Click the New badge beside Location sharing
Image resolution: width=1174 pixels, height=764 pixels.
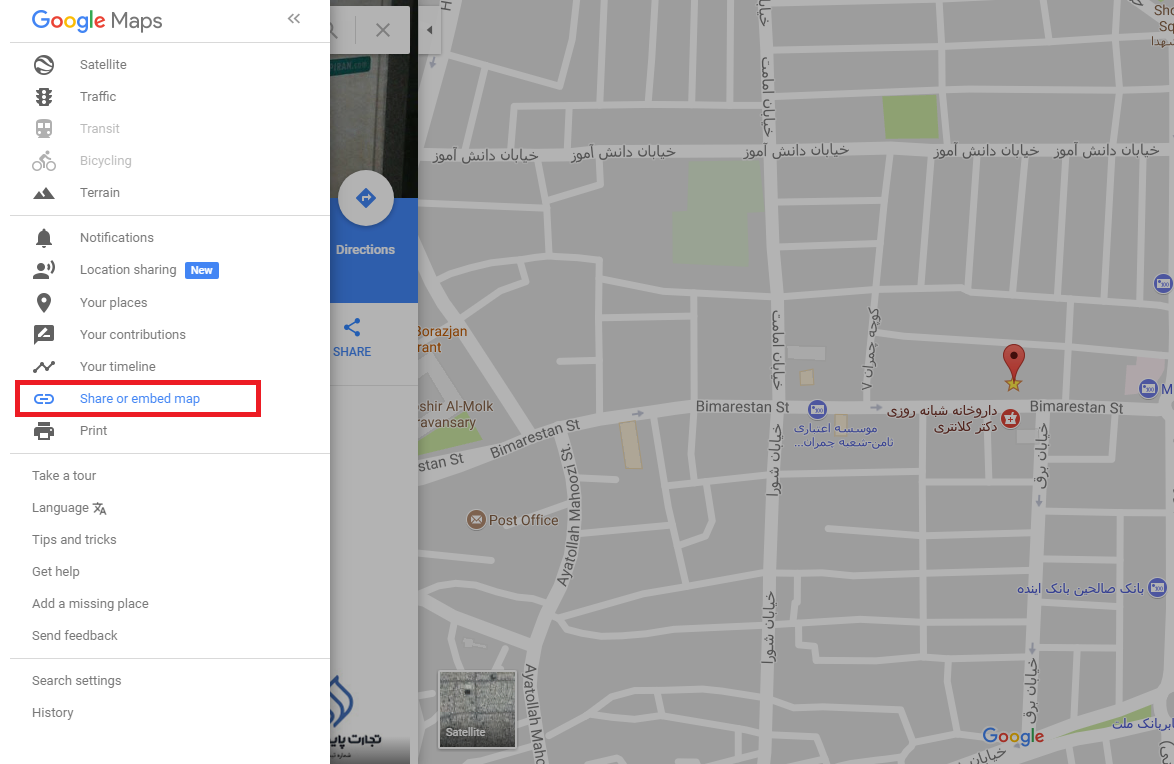[201, 270]
